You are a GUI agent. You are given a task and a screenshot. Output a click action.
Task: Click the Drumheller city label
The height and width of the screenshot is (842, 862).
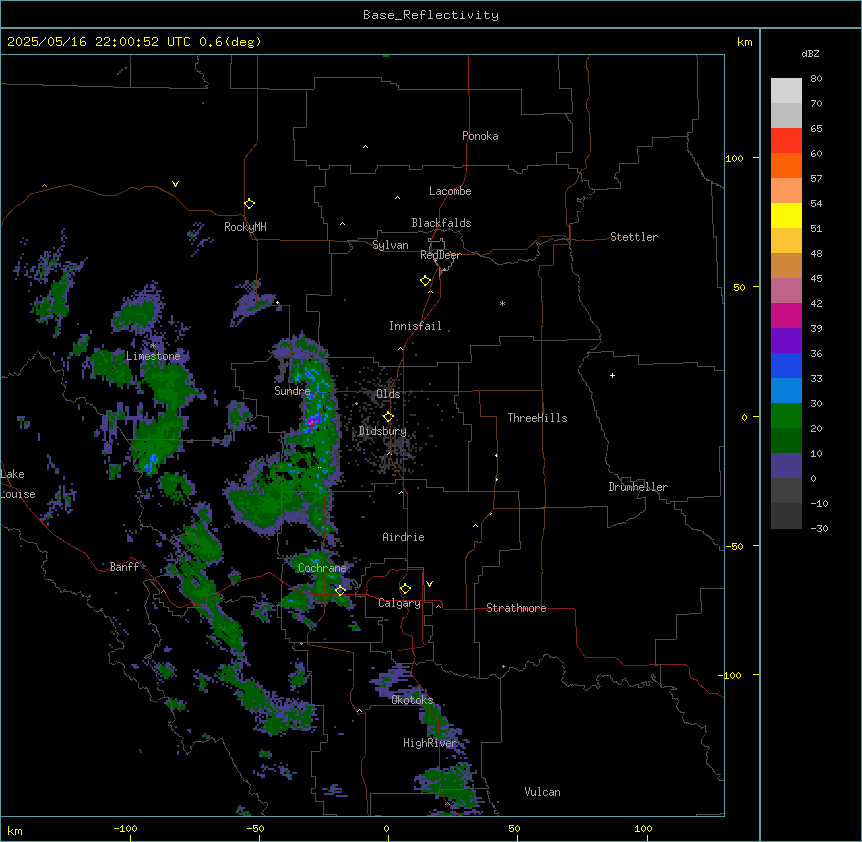pyautogui.click(x=638, y=487)
